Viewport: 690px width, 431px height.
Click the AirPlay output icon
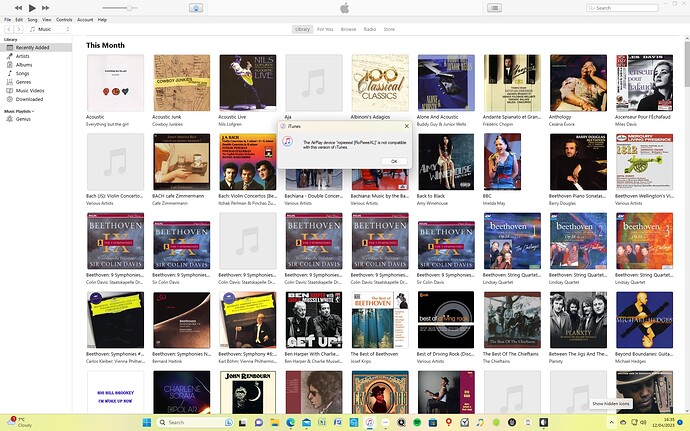196,8
